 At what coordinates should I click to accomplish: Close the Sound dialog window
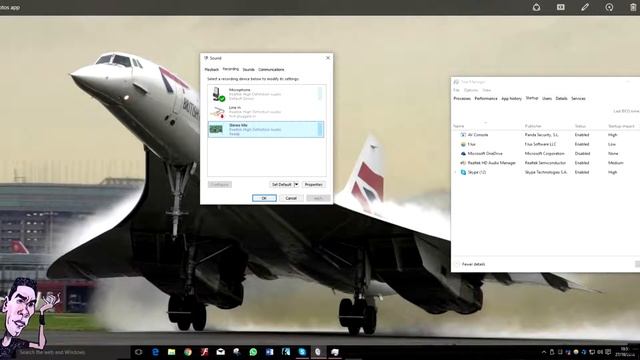point(328,58)
